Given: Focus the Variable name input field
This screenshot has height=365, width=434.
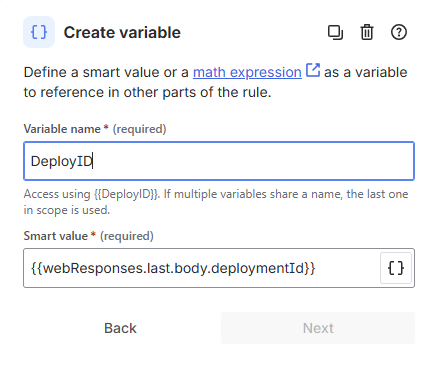Looking at the screenshot, I should pyautogui.click(x=219, y=161).
